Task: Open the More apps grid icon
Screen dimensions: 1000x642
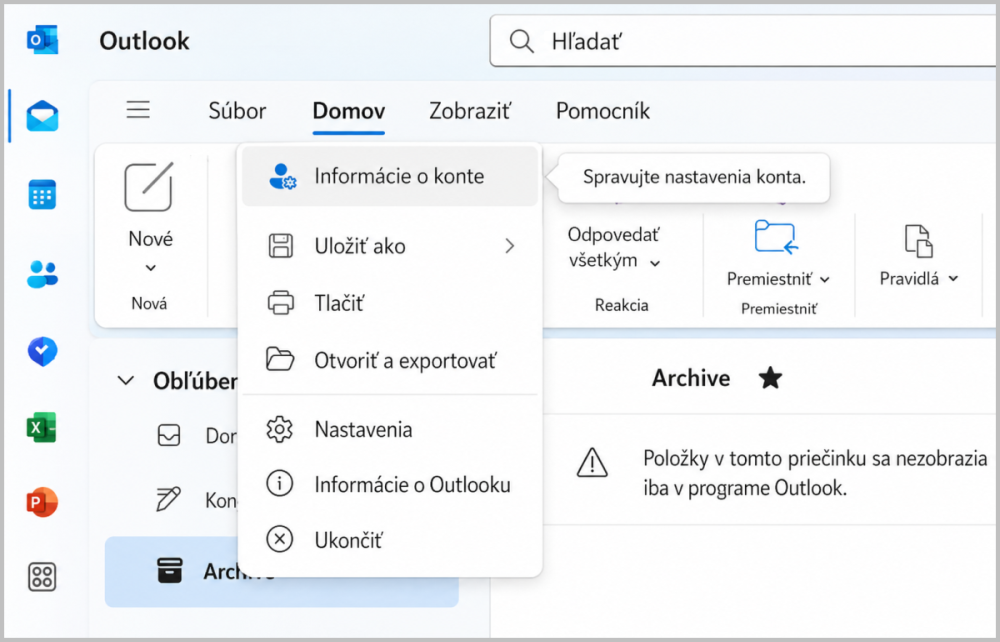Action: tap(42, 576)
